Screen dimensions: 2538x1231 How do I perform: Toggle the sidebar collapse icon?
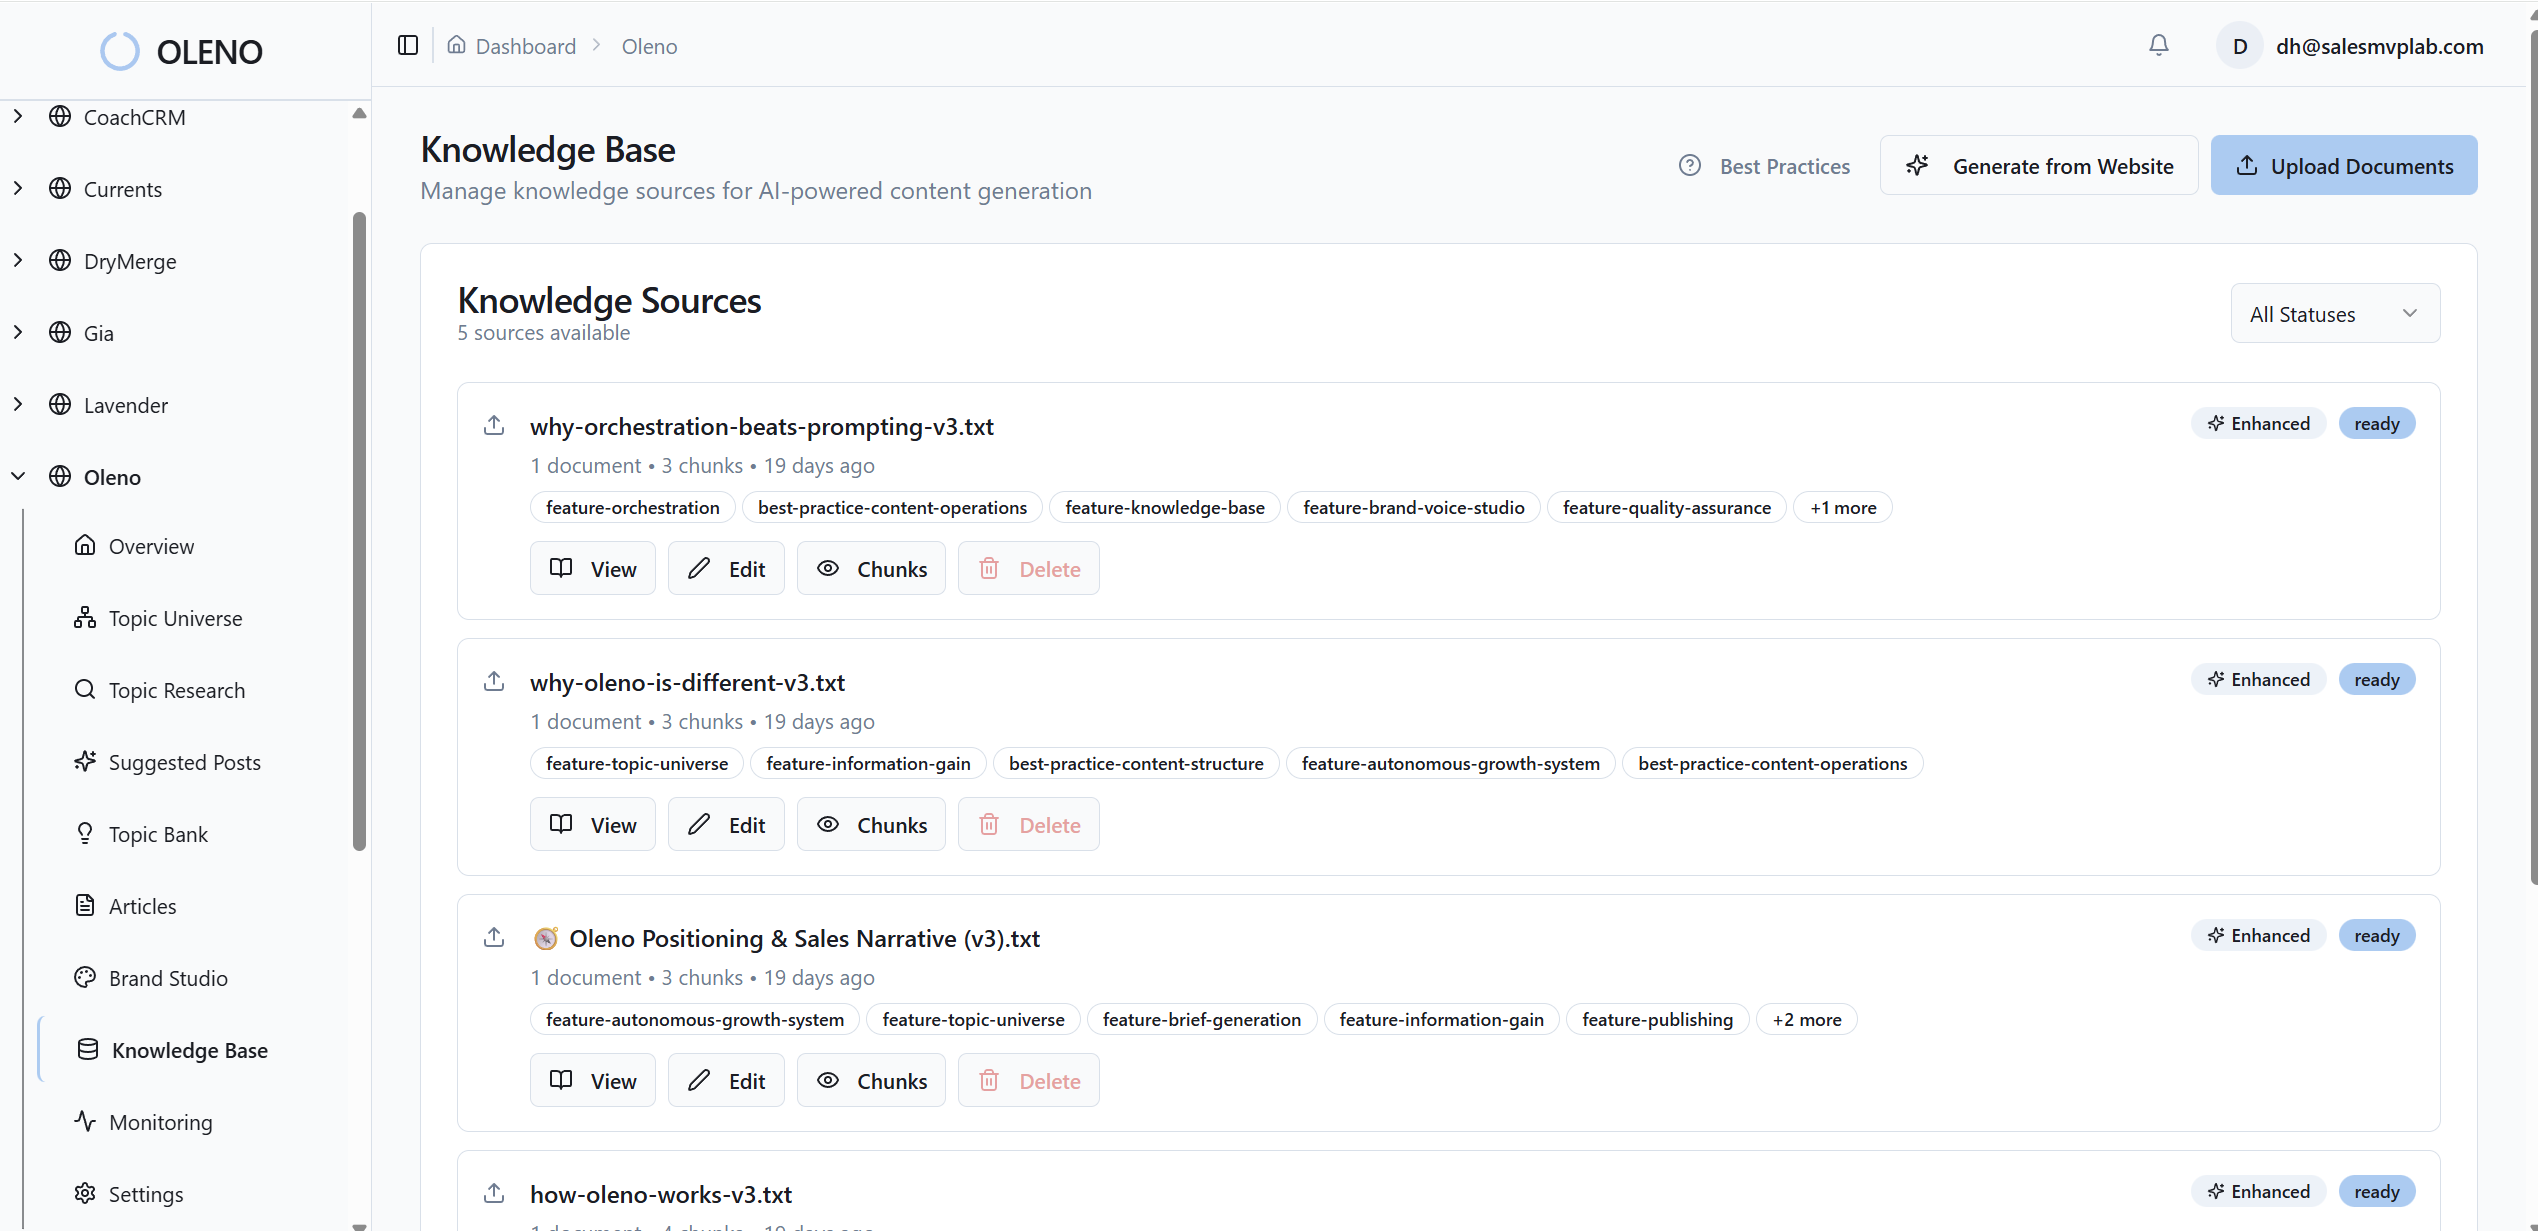(x=407, y=45)
